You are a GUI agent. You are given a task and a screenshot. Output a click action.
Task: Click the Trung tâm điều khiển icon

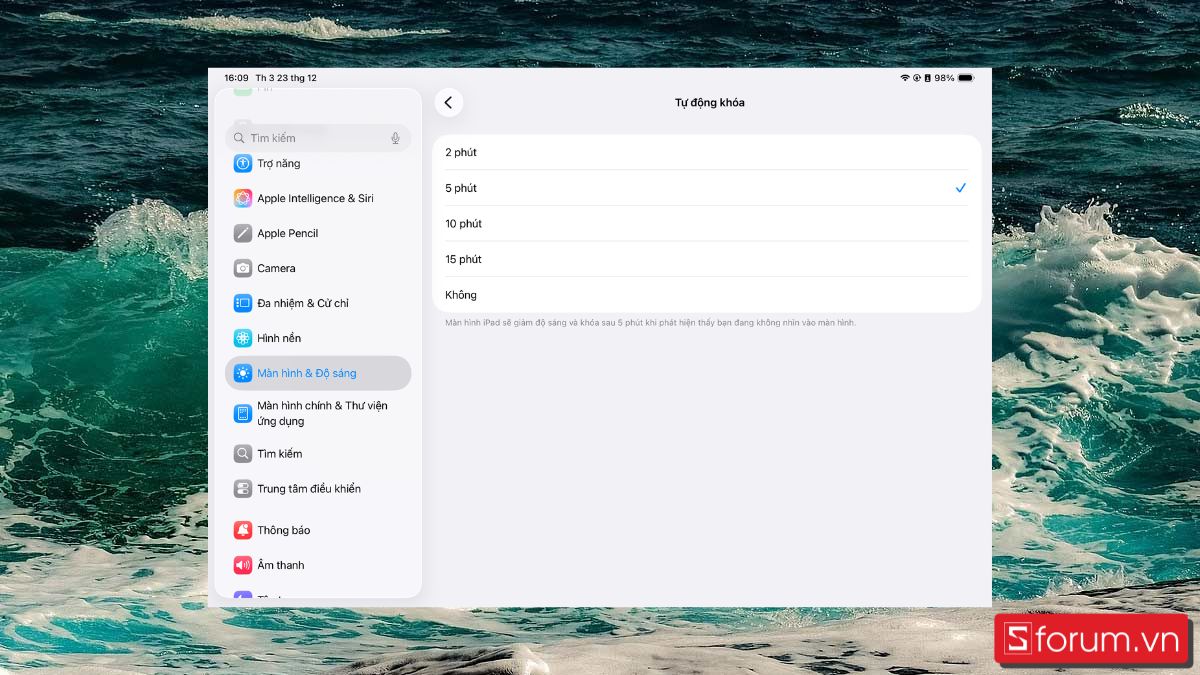(x=243, y=489)
